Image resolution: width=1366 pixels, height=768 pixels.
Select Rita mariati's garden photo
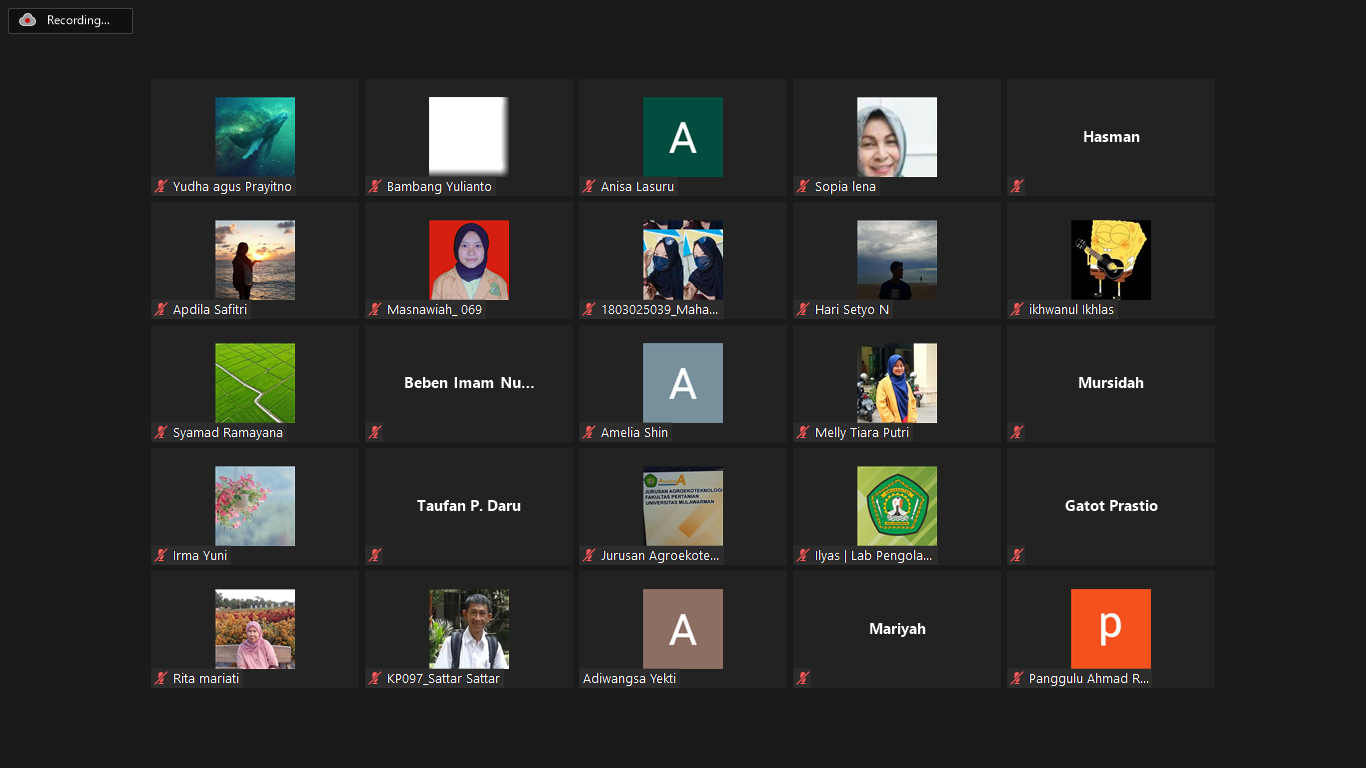coord(255,629)
